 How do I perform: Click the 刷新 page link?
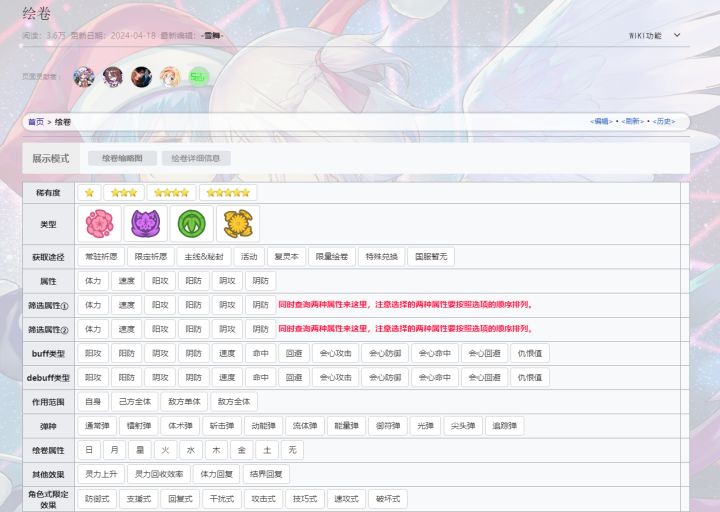(633, 121)
